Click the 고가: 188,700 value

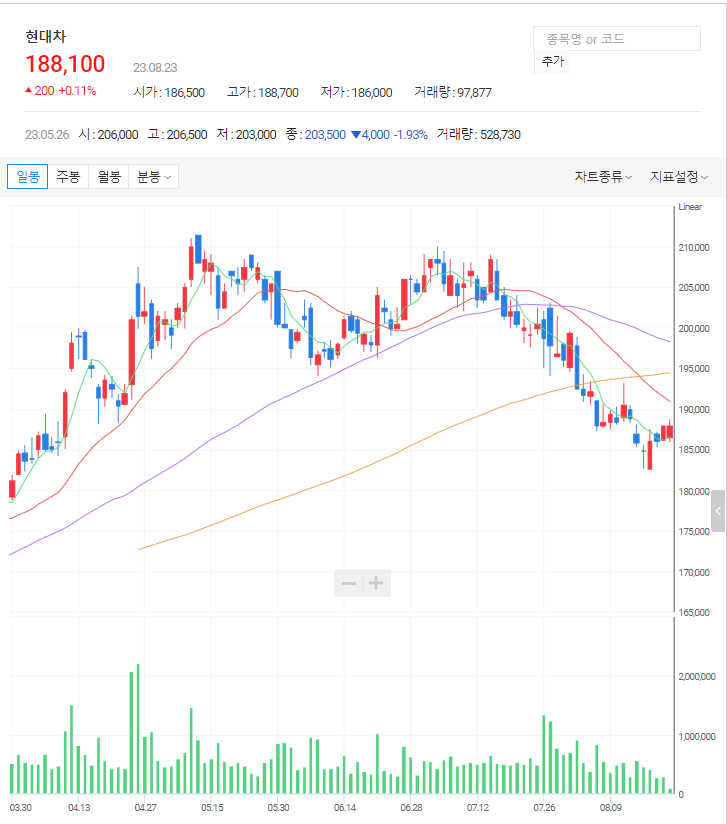[x=262, y=92]
